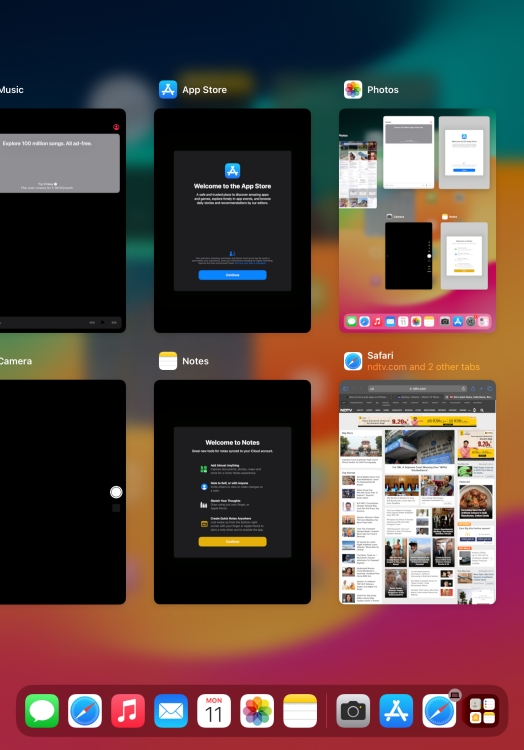This screenshot has width=524, height=750.
Task: Click 'Welcome to the App Store' heading
Action: point(232,186)
